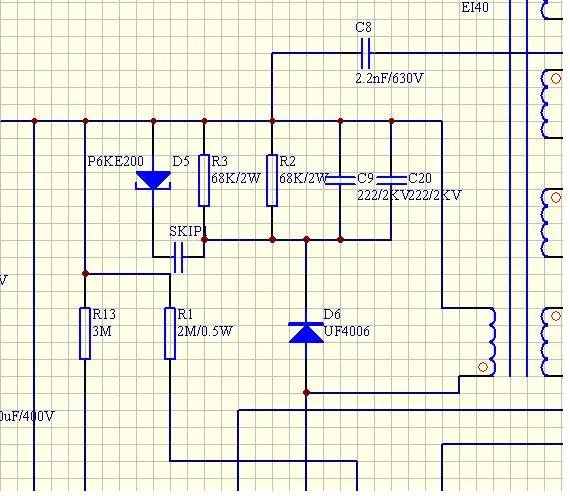
Task: Select the C8 capacitor symbol
Action: pos(366,53)
